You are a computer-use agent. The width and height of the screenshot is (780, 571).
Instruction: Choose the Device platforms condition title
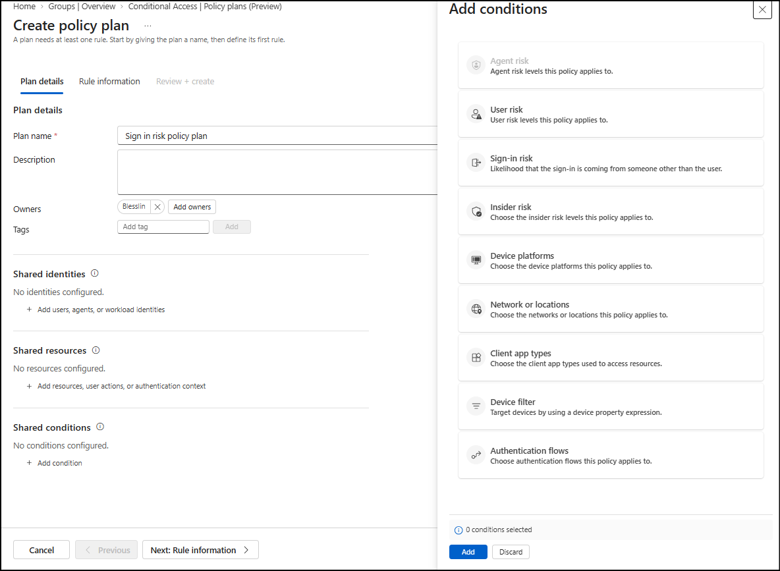(522, 256)
